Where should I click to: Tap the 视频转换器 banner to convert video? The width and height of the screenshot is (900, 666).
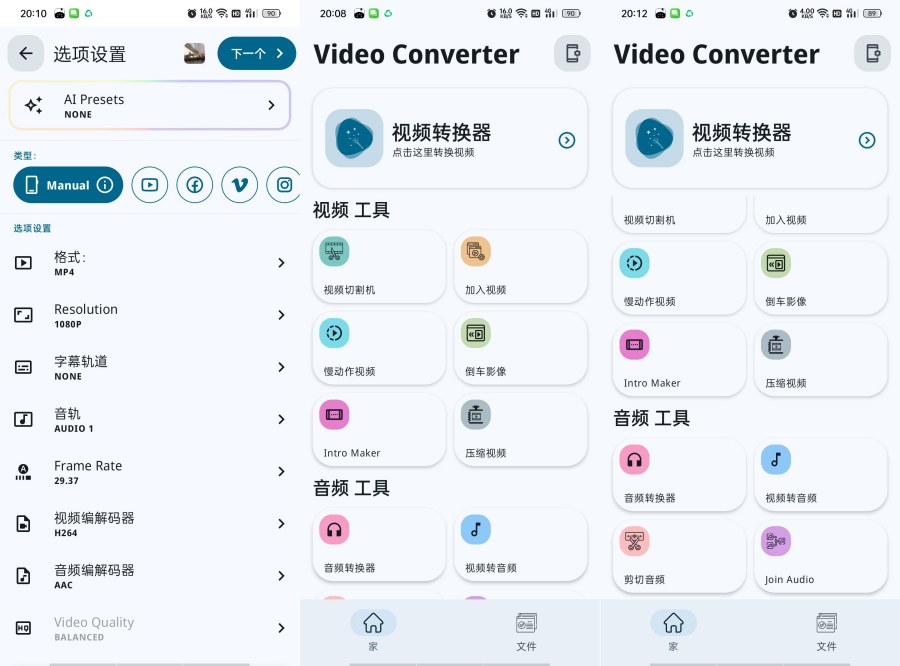click(449, 137)
